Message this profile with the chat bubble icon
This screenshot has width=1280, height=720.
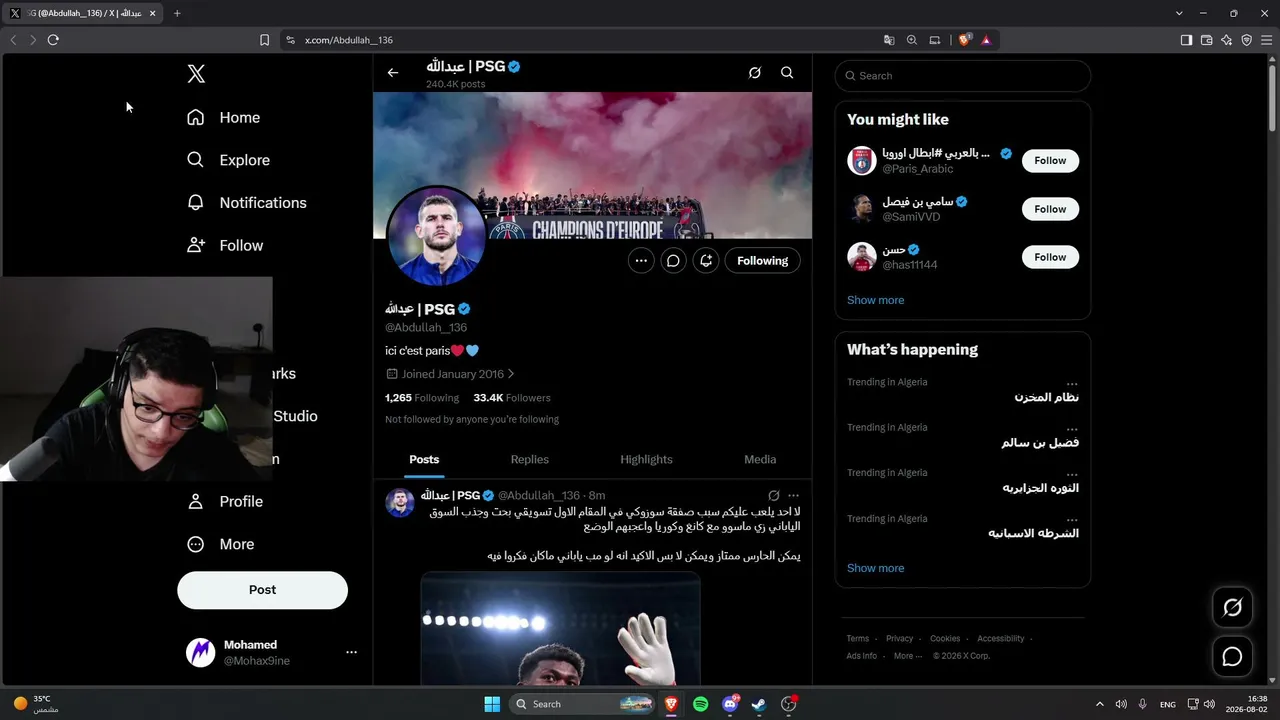click(x=674, y=261)
